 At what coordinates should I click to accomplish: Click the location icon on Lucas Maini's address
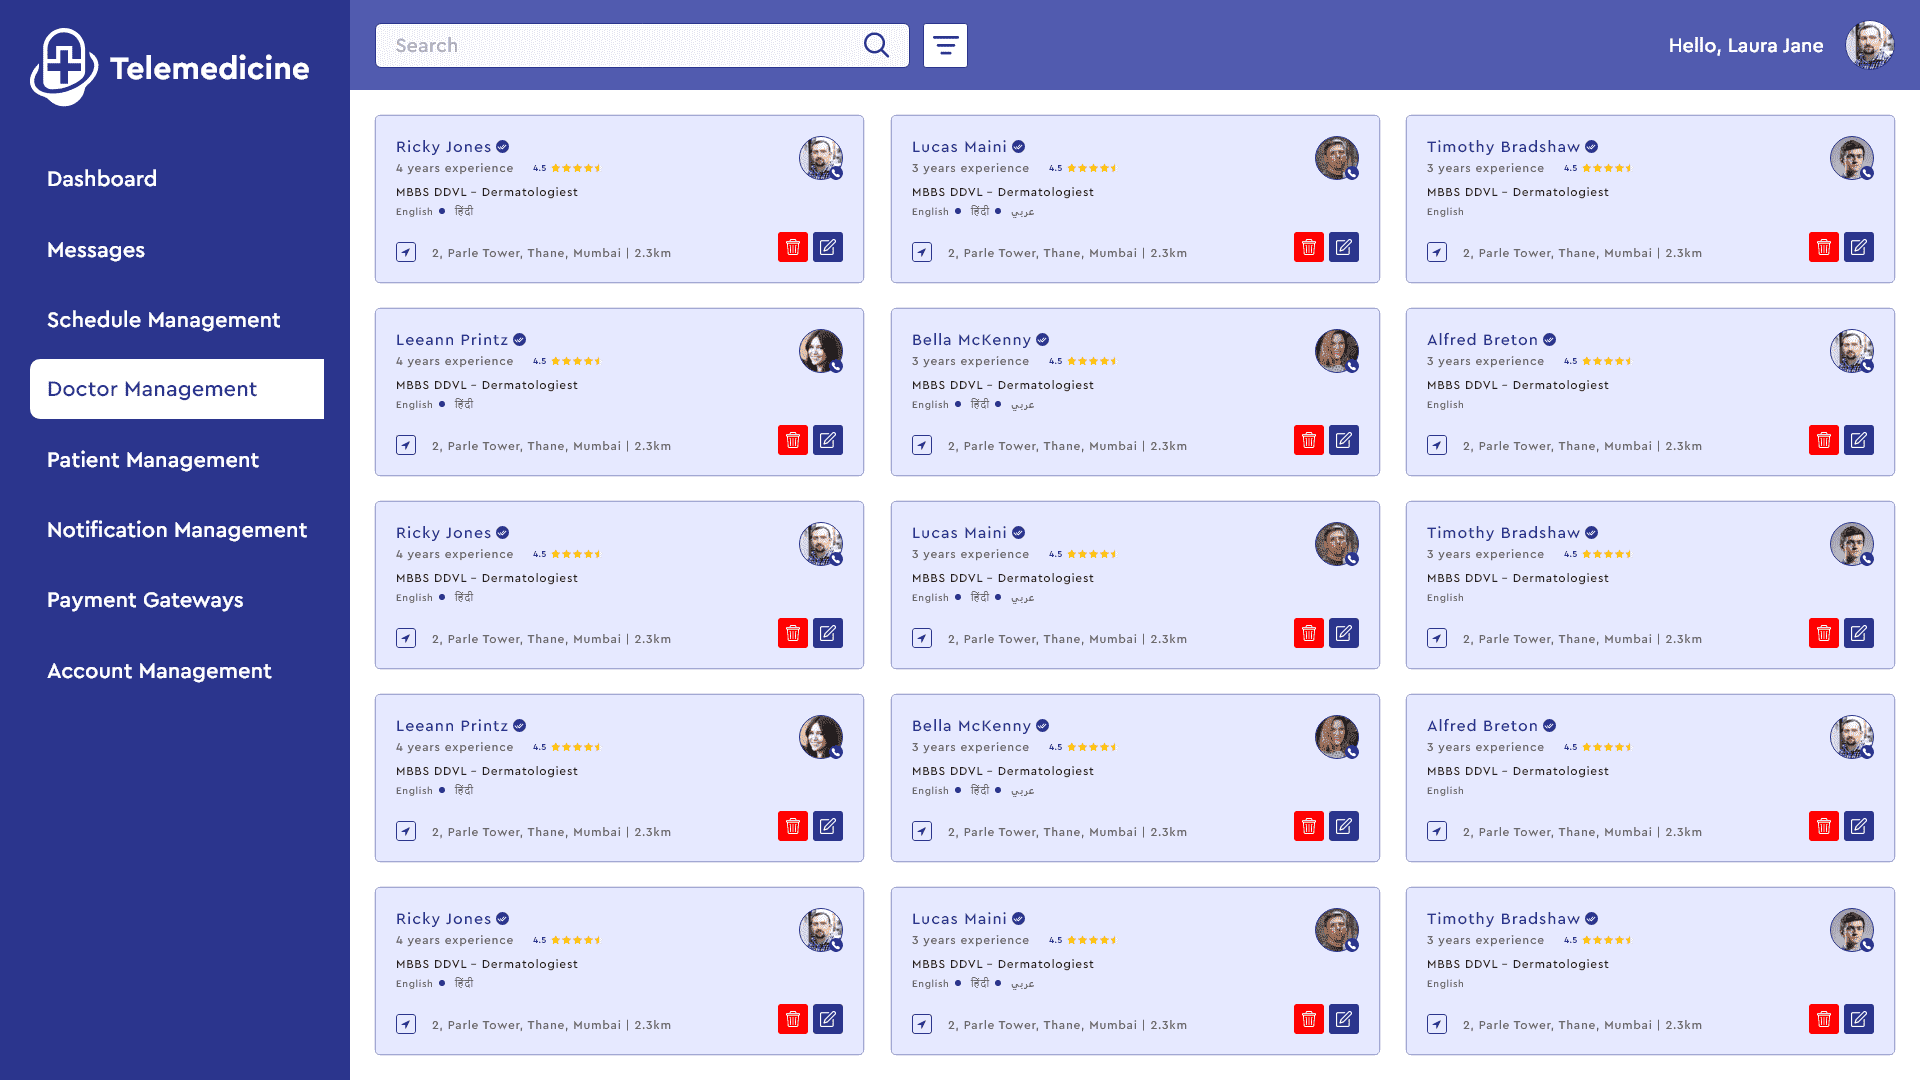921,251
